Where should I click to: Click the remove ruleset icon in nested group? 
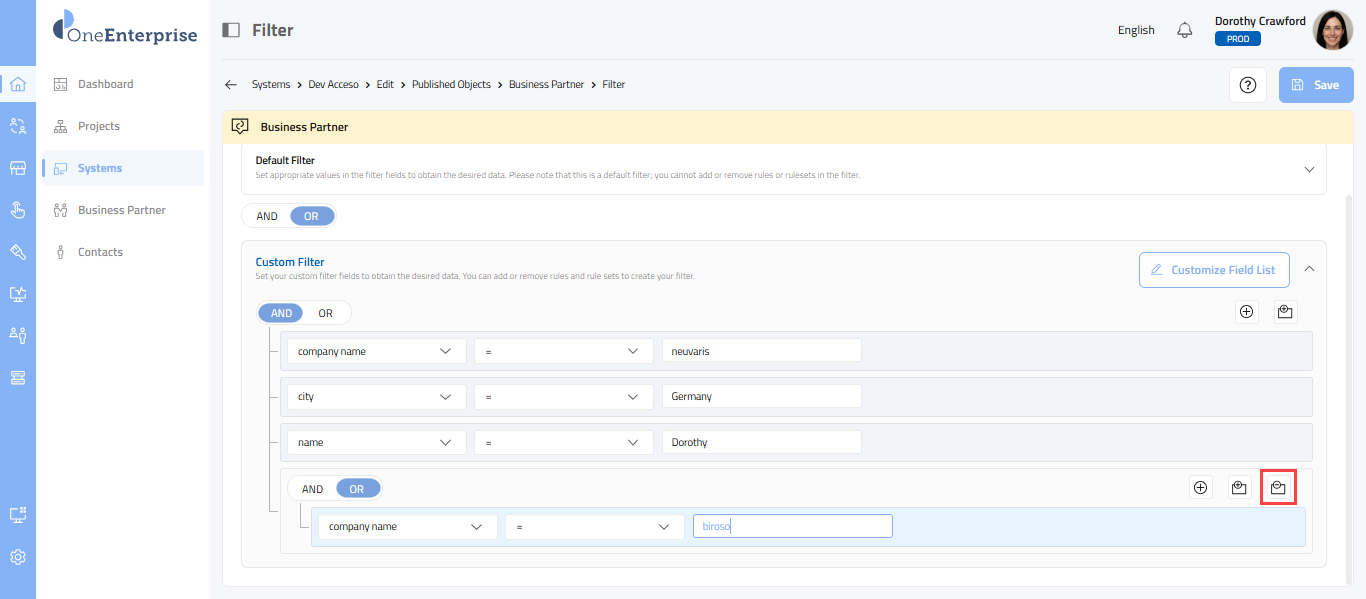(x=1277, y=488)
